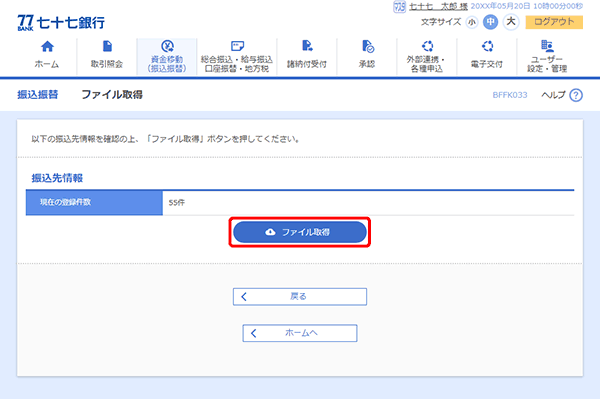Image resolution: width=600 pixels, height=399 pixels.
Task: Set text size to small (小)
Action: [x=472, y=22]
